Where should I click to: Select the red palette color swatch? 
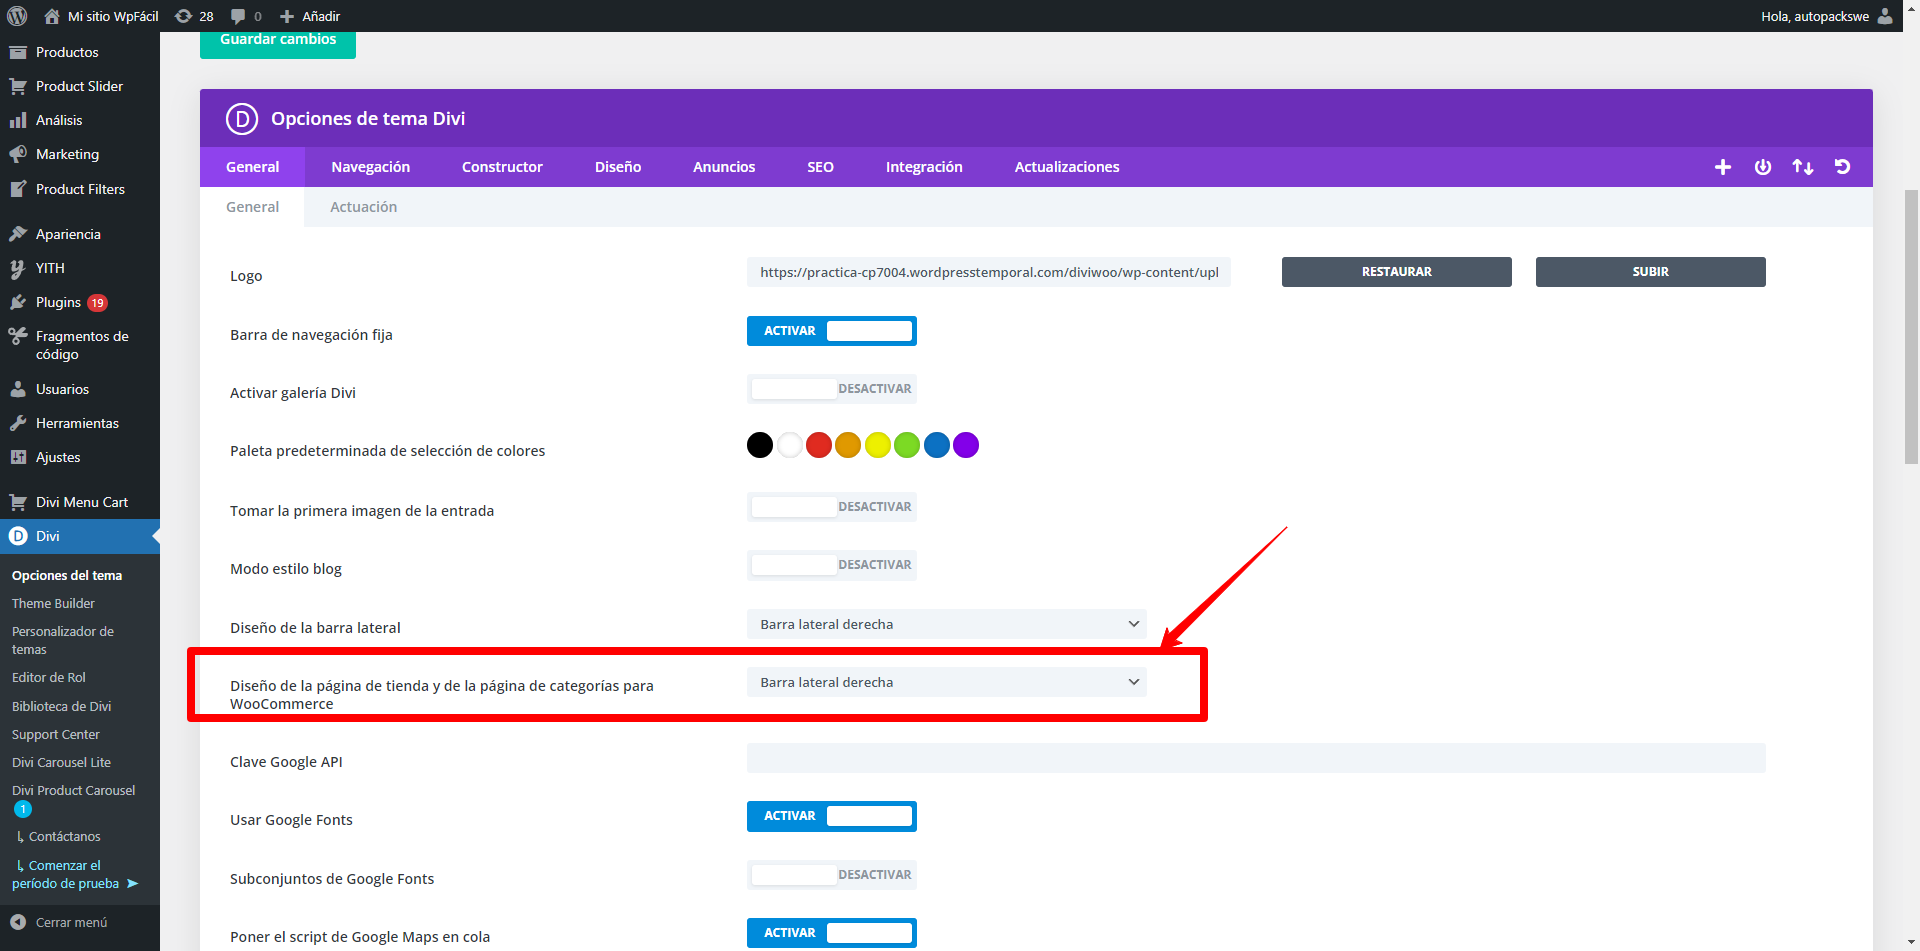click(819, 445)
